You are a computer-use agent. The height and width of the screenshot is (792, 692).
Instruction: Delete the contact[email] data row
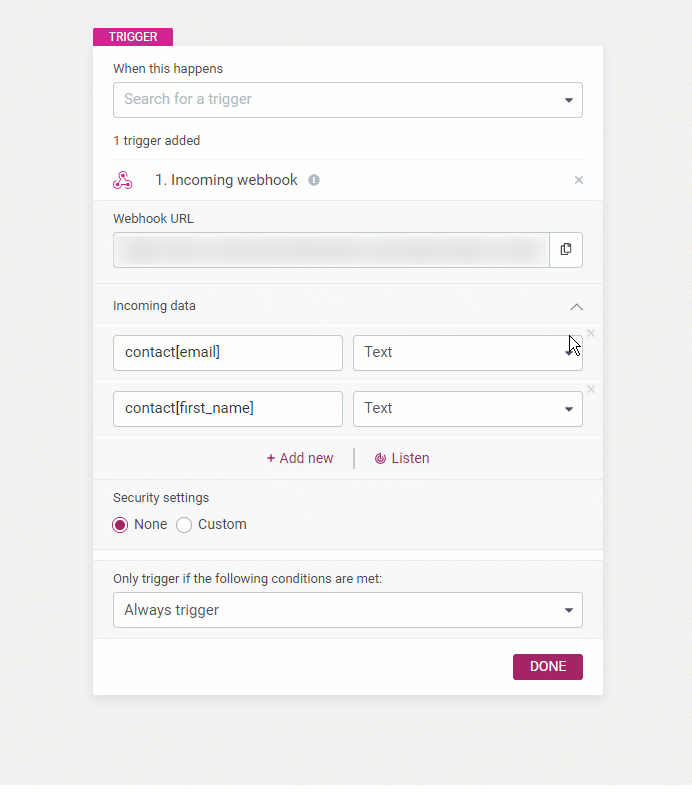590,333
